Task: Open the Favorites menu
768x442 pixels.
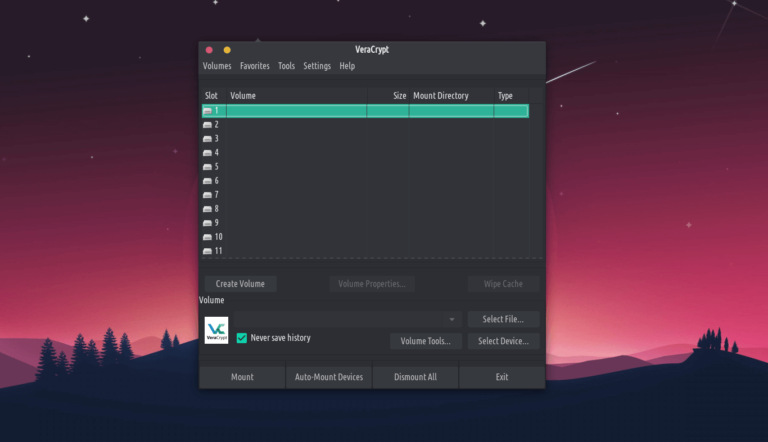Action: point(255,66)
